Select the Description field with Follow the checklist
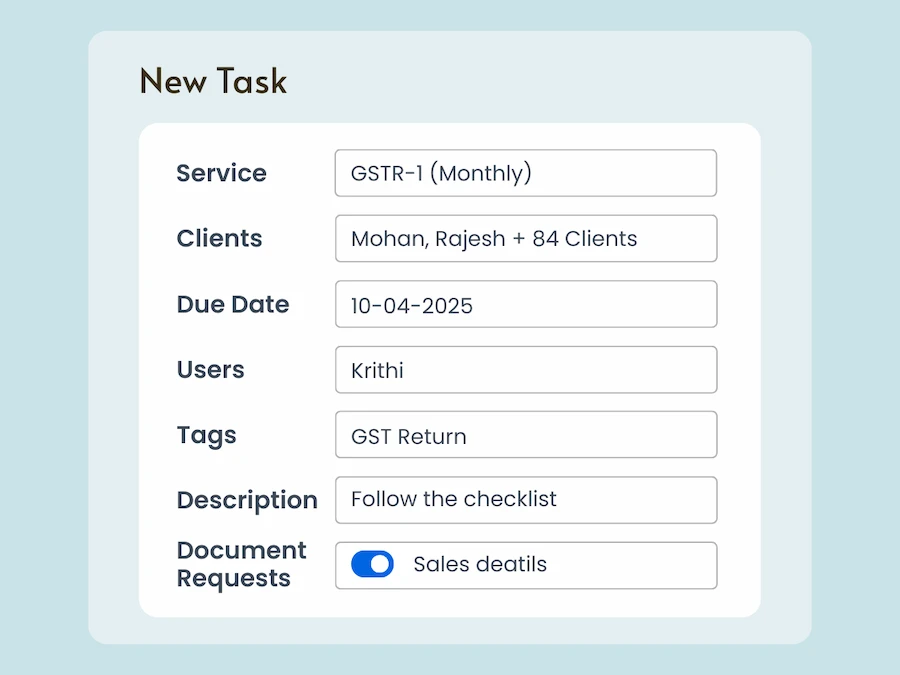 (526, 500)
